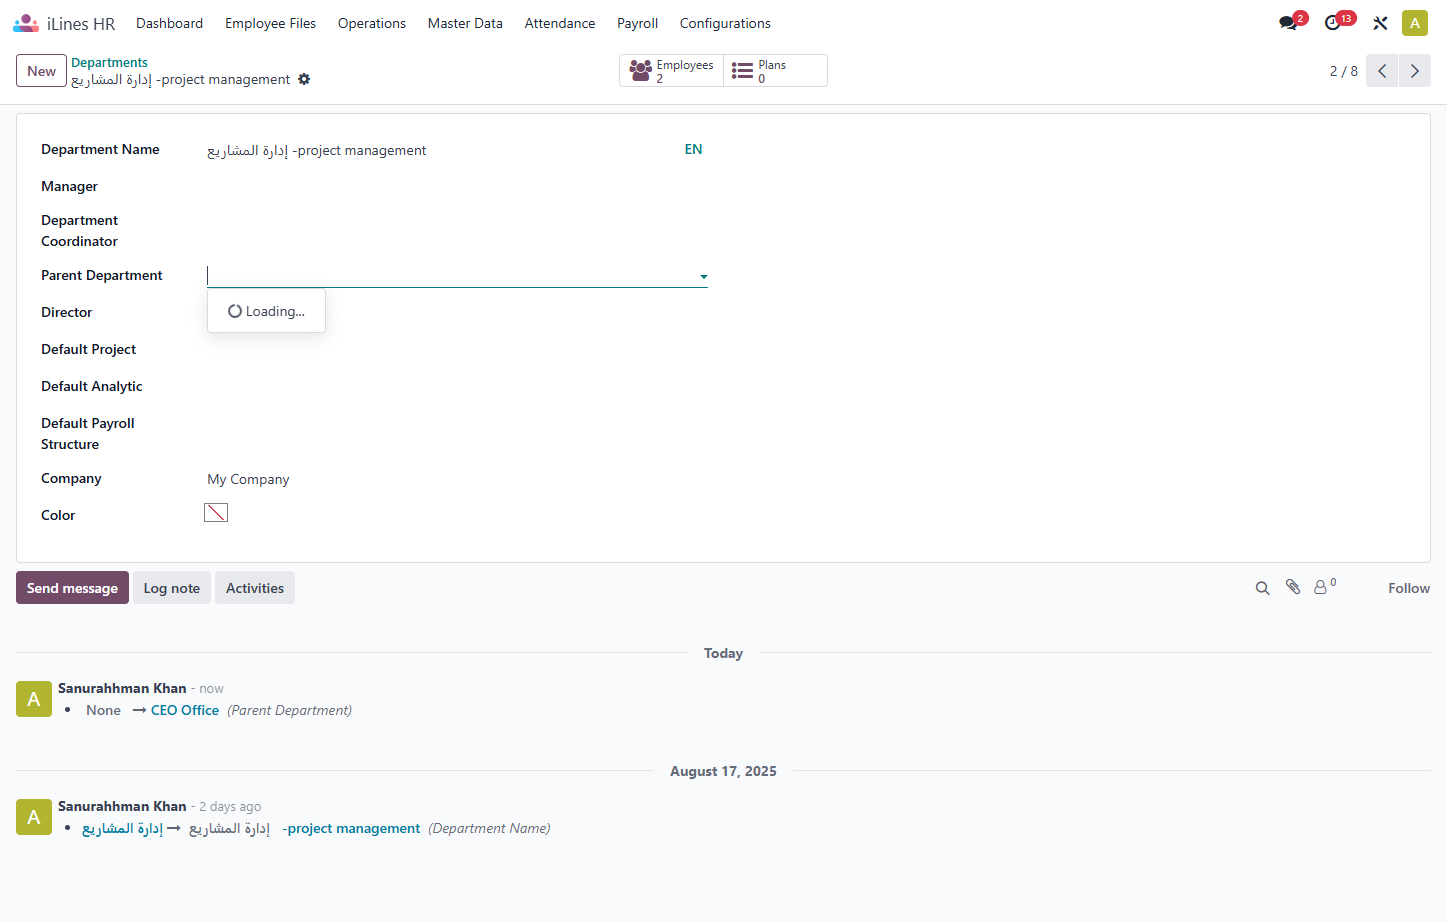Click the Manager field

tap(457, 187)
